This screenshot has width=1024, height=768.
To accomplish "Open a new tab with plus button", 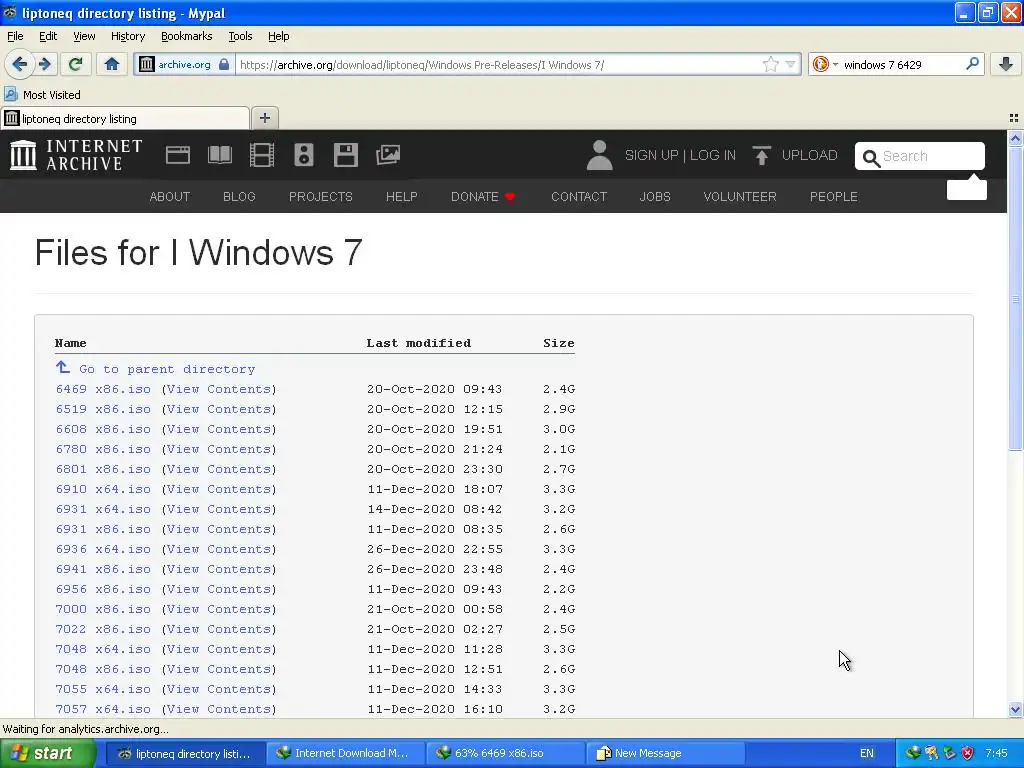I will click(264, 118).
